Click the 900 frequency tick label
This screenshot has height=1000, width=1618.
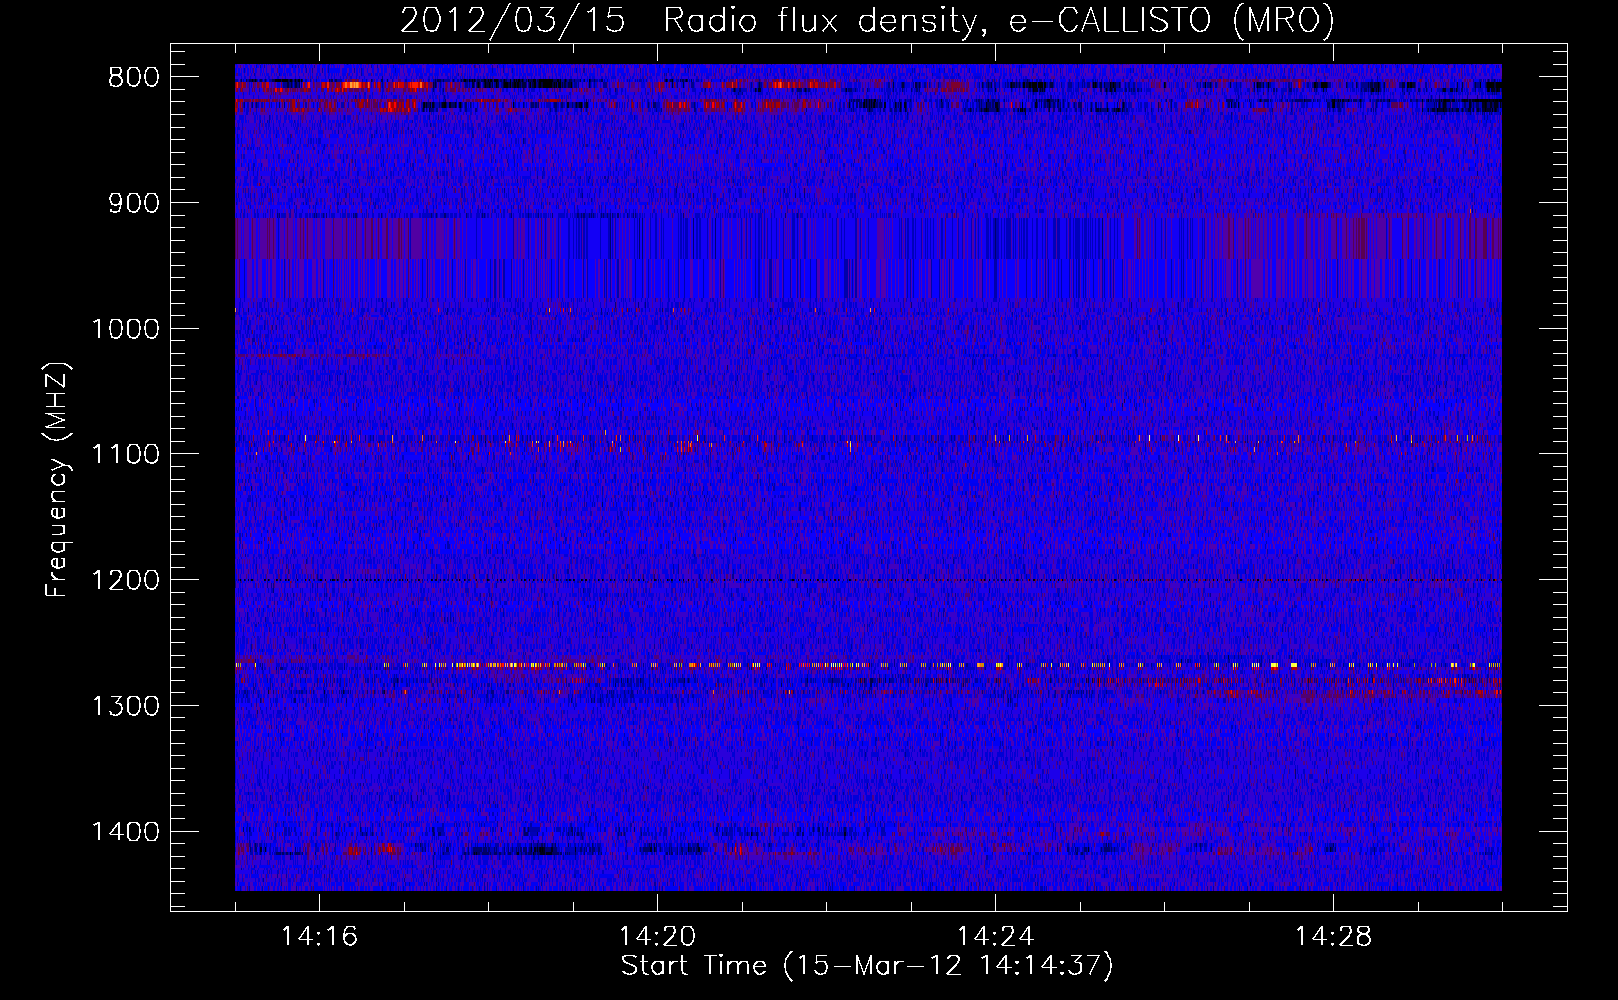click(x=133, y=203)
